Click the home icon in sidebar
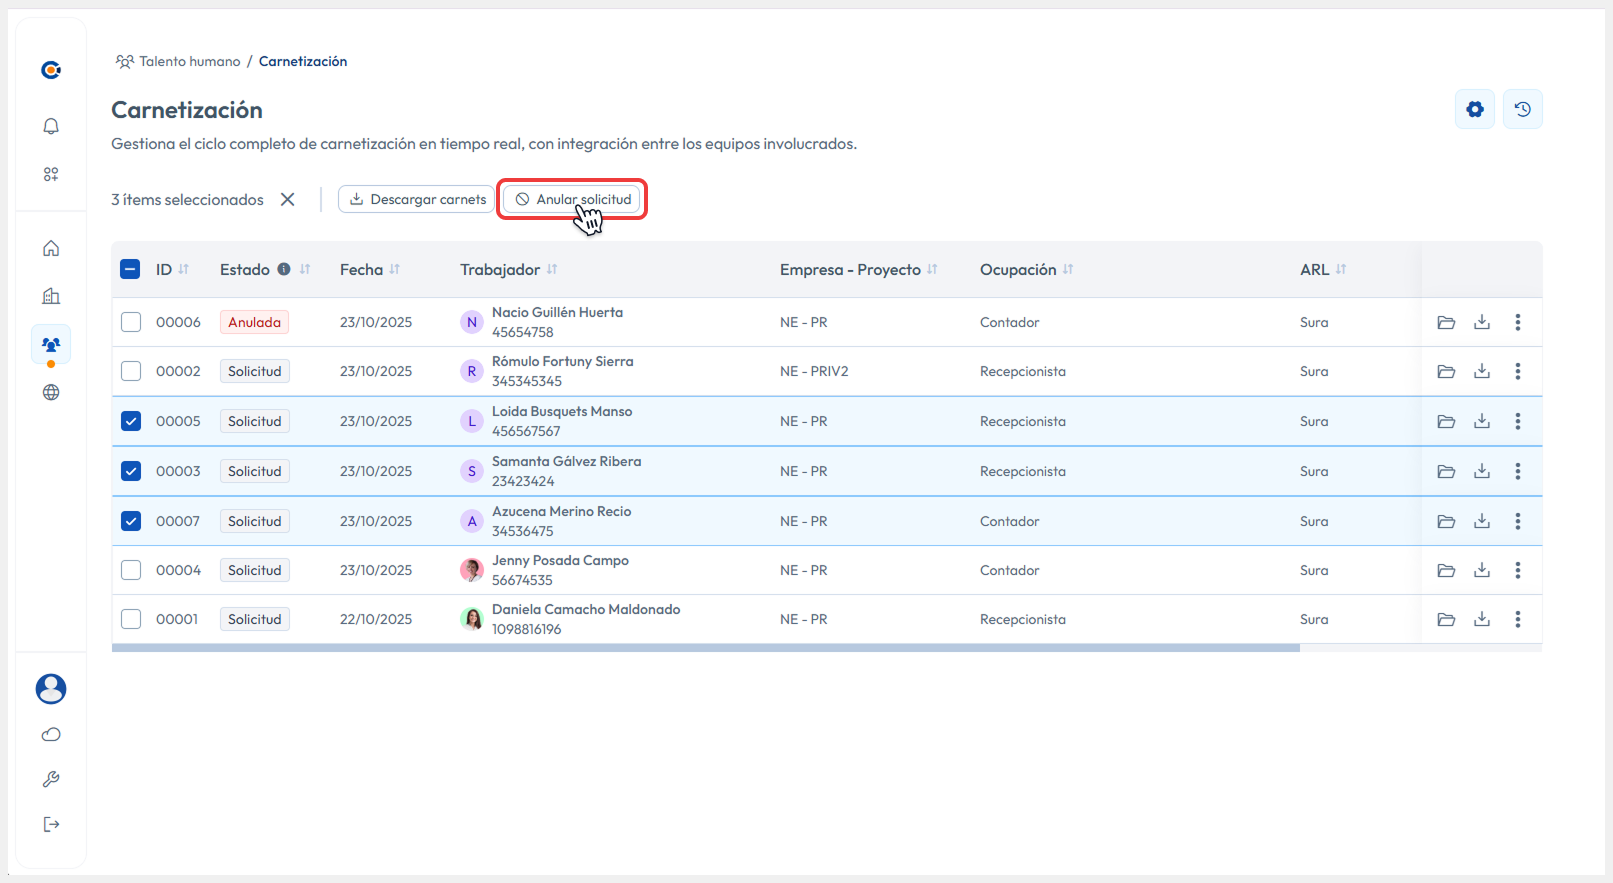Image resolution: width=1613 pixels, height=883 pixels. tap(51, 248)
